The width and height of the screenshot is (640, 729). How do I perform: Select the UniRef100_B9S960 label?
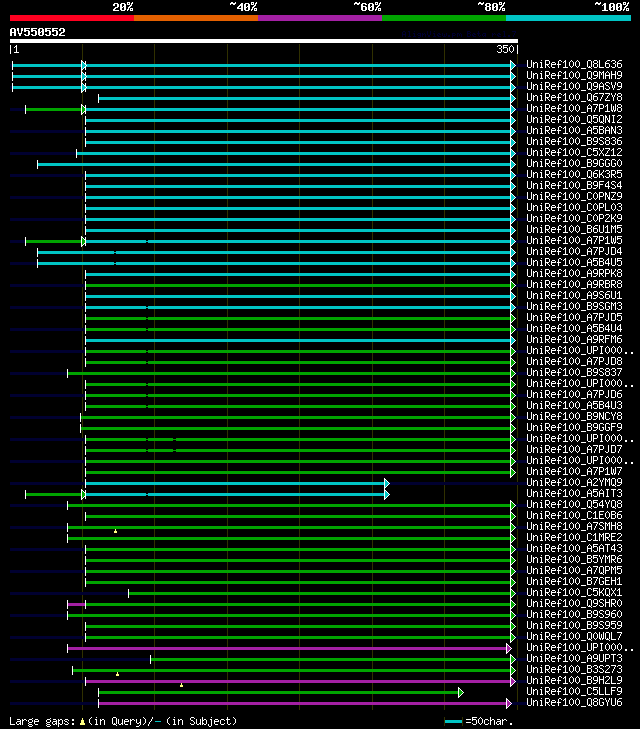tap(574, 615)
